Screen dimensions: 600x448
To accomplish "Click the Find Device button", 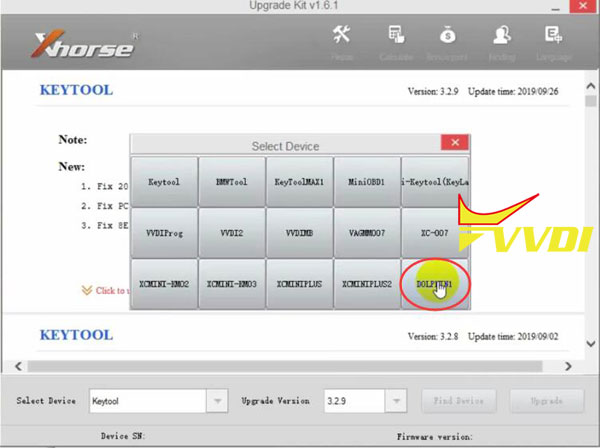I will (x=459, y=401).
